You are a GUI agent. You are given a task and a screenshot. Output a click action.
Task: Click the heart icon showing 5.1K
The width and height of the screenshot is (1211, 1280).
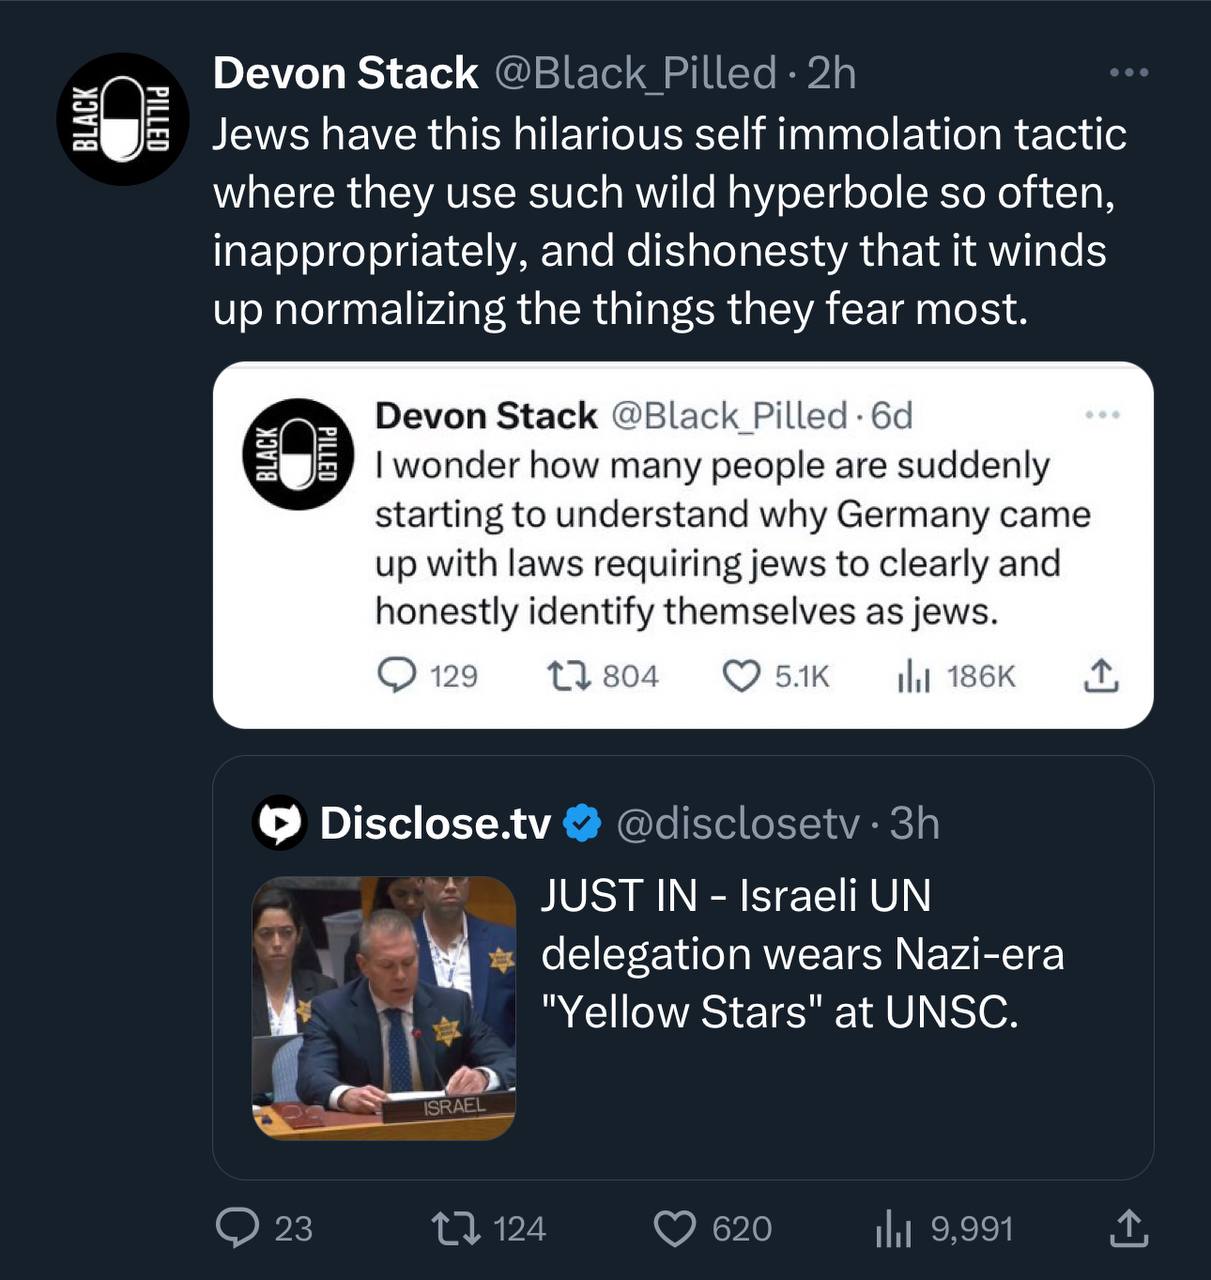click(741, 677)
